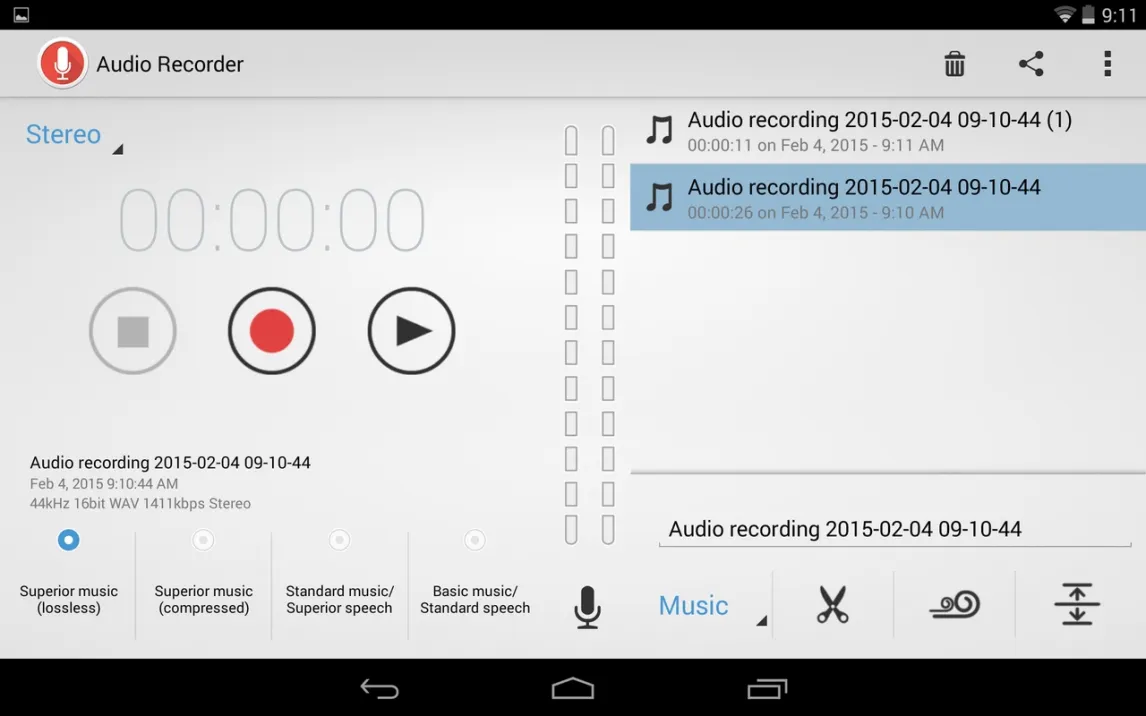Tap the Android home navigation button

pyautogui.click(x=572, y=688)
